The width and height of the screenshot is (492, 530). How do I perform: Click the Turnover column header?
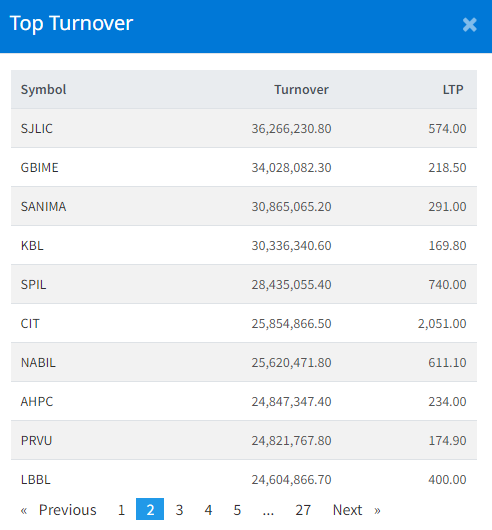point(301,90)
